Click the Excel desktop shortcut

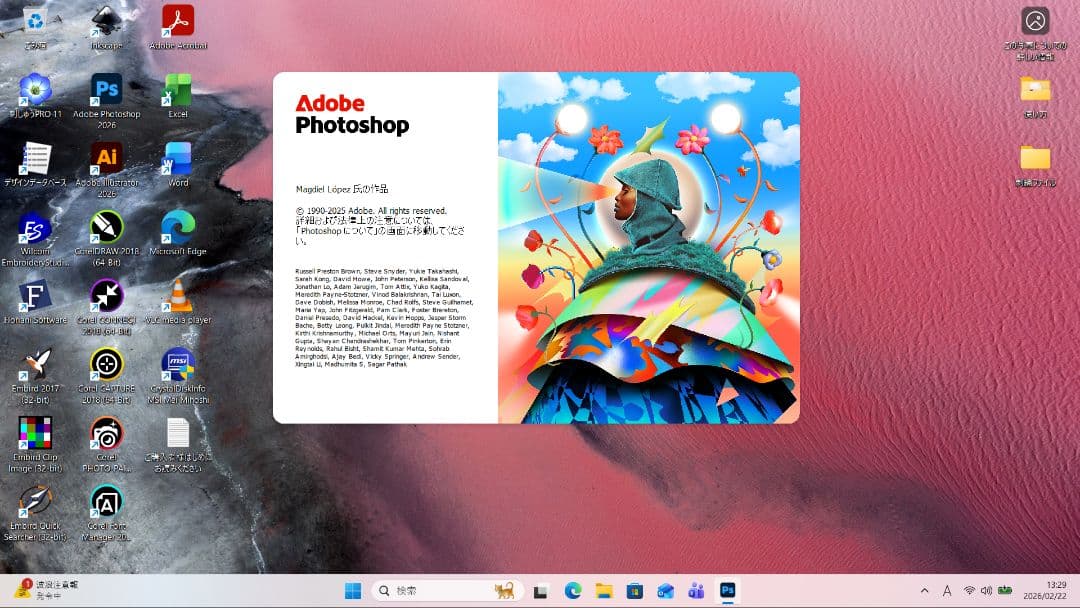[x=178, y=91]
